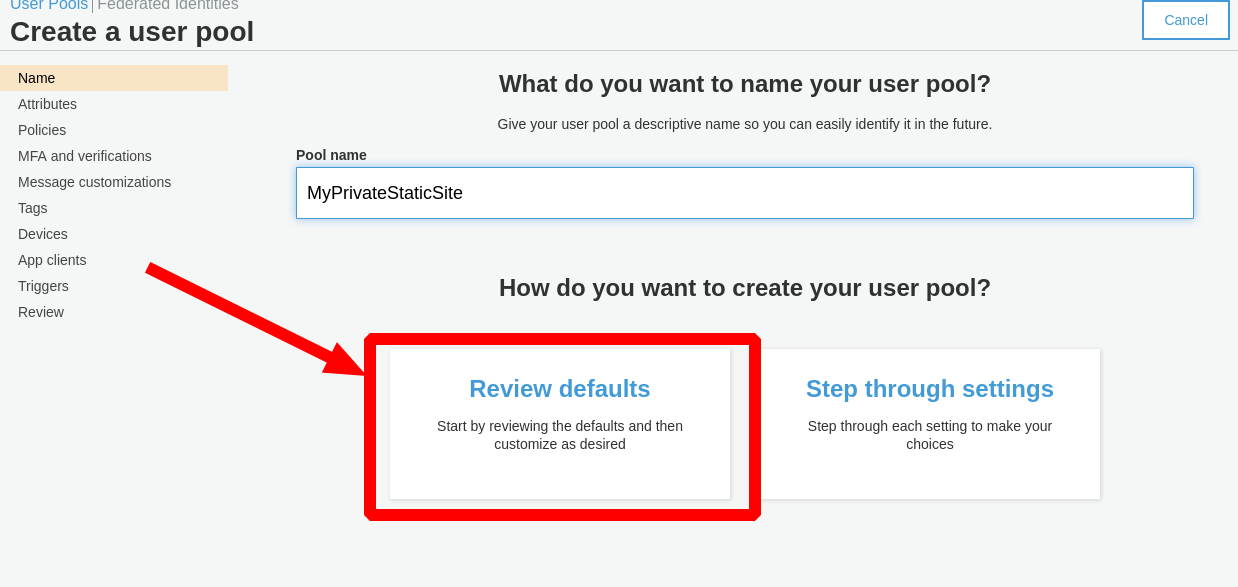Go to App clients step
This screenshot has height=587, width=1238.
coord(52,260)
